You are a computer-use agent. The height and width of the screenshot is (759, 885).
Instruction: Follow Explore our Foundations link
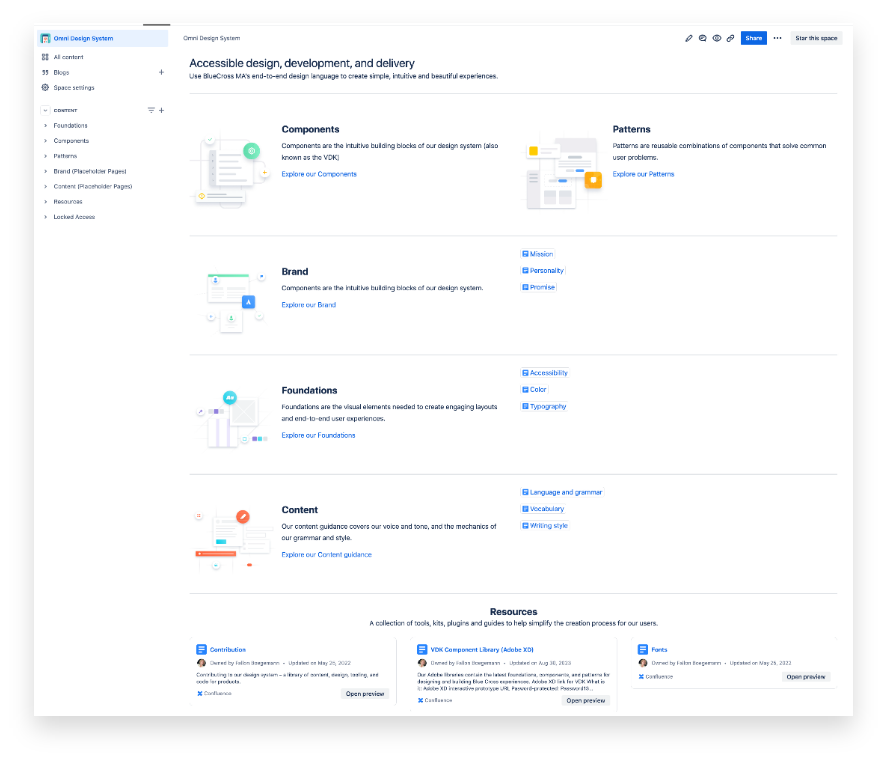(x=318, y=436)
